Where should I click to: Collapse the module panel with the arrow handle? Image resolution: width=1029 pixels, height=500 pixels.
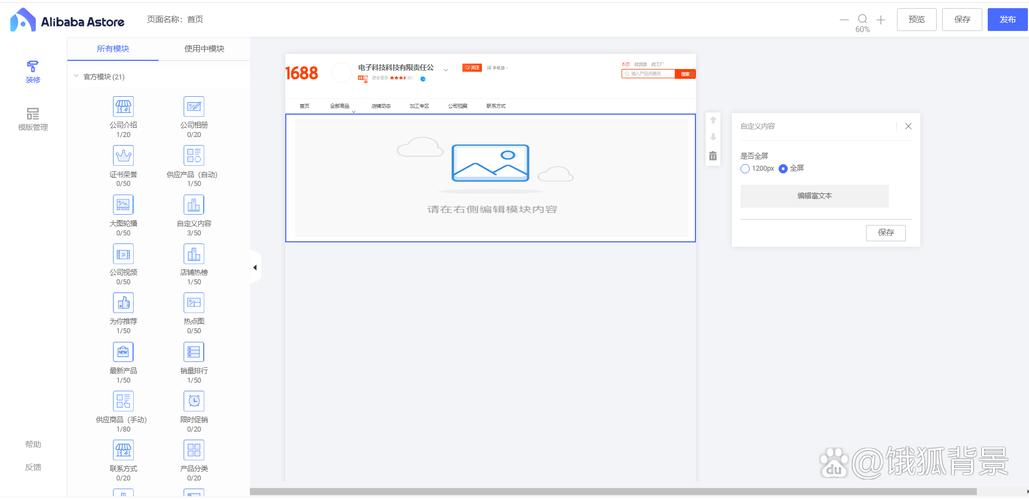(255, 267)
